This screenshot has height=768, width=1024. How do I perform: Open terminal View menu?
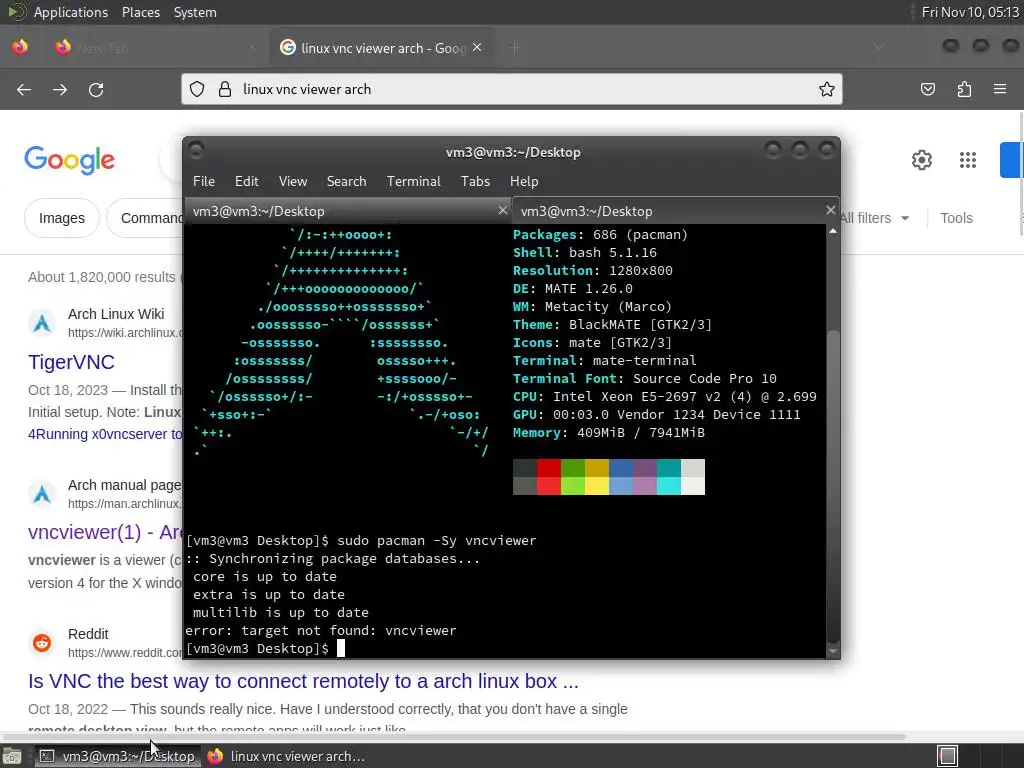(293, 182)
